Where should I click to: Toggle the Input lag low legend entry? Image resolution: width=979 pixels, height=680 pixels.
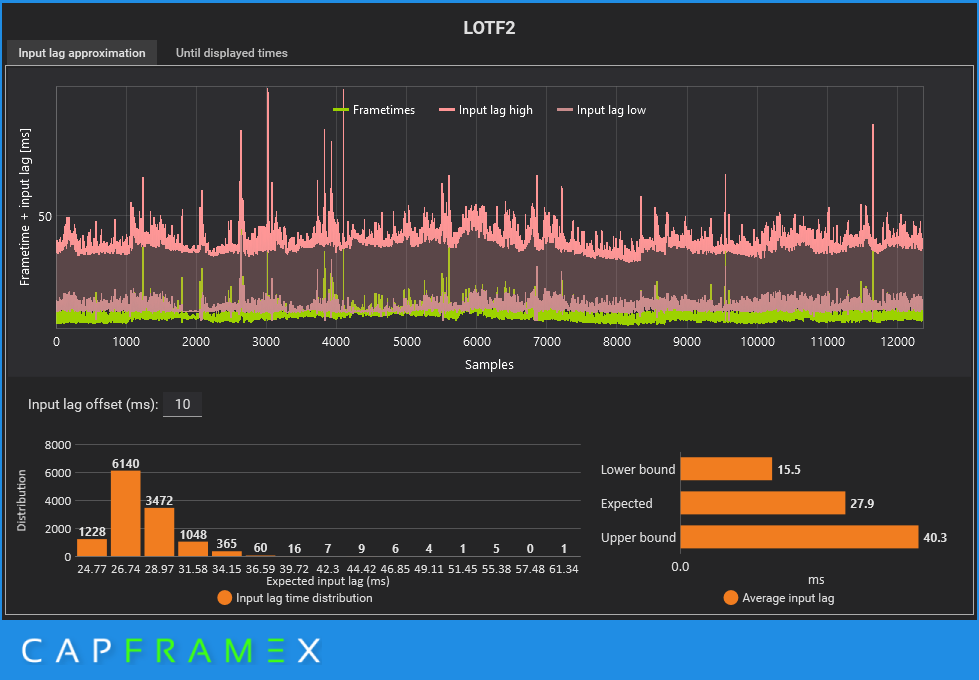(601, 110)
